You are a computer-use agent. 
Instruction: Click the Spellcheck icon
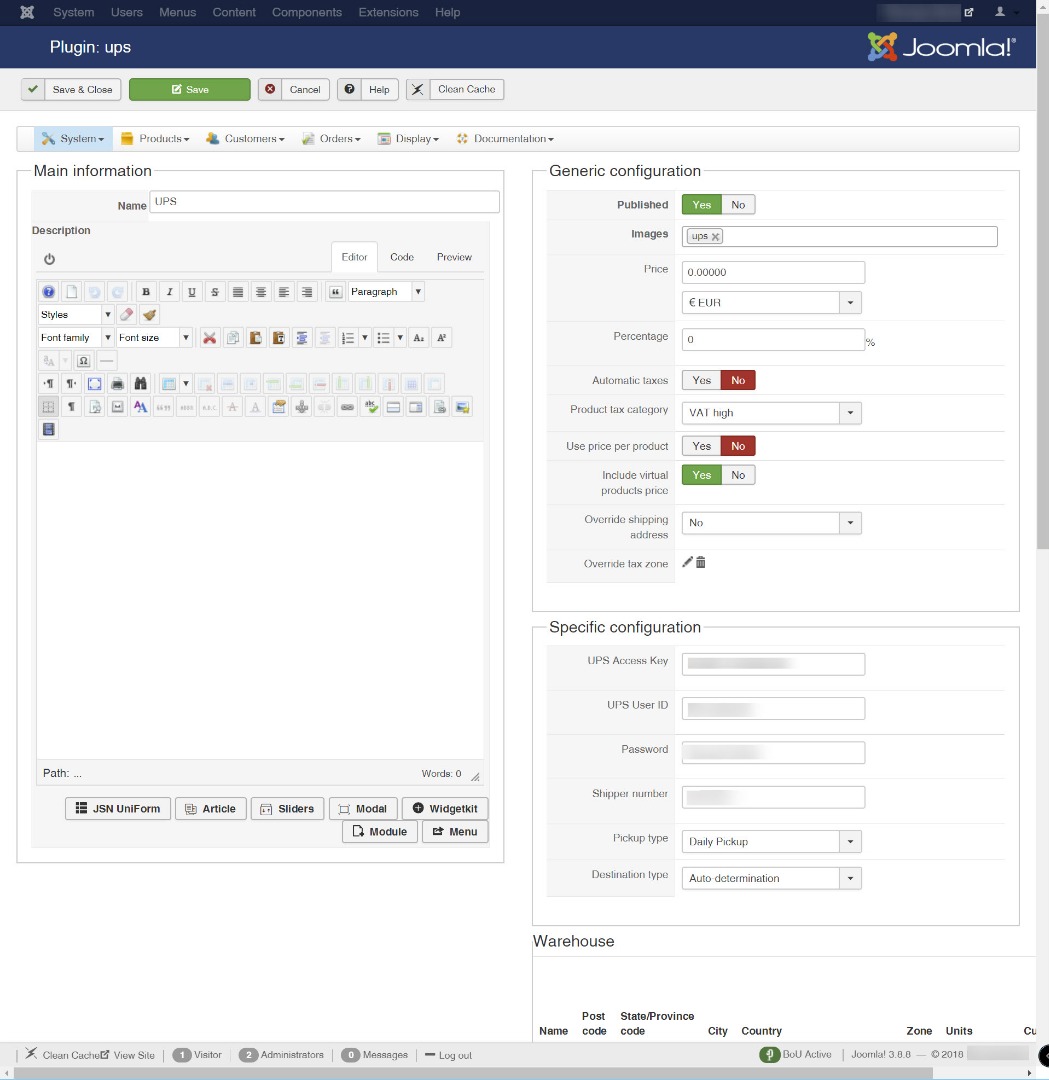tap(371, 407)
